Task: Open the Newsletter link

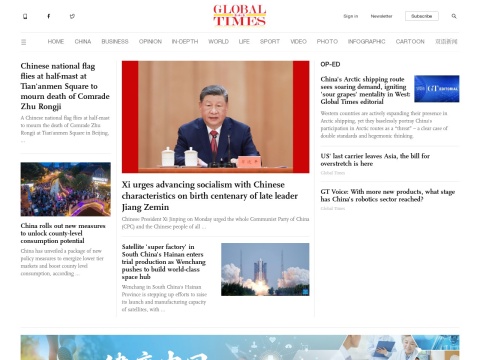Action: (381, 16)
